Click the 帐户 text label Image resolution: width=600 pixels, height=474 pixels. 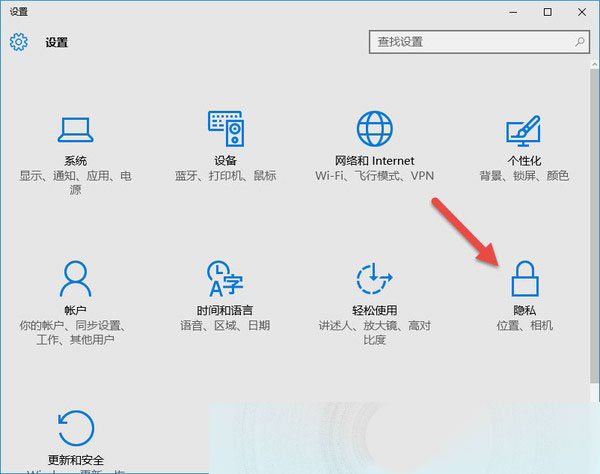pos(75,310)
